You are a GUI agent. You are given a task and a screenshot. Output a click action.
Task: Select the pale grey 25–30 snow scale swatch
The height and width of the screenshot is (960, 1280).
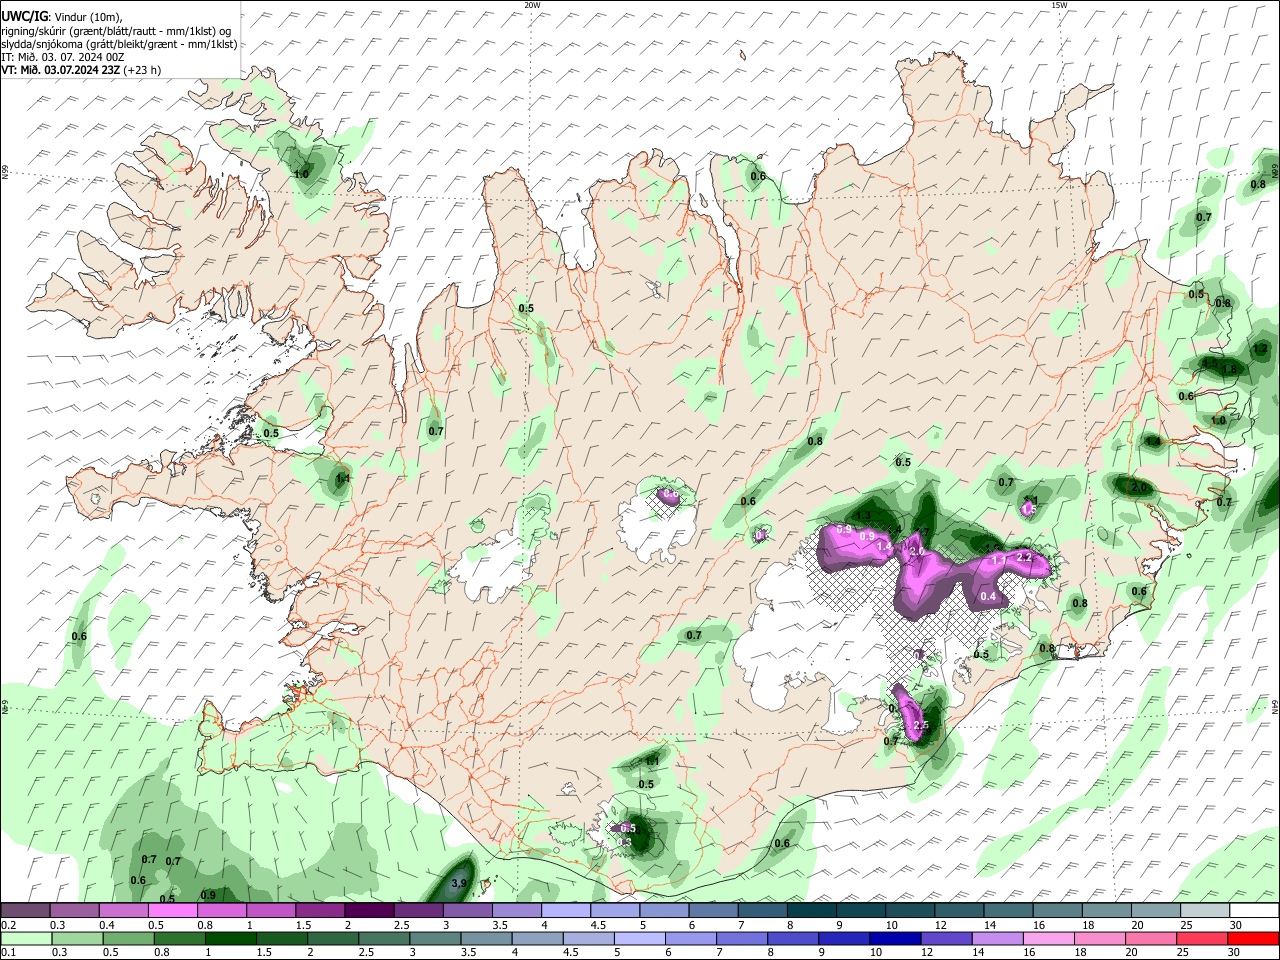tap(1206, 910)
